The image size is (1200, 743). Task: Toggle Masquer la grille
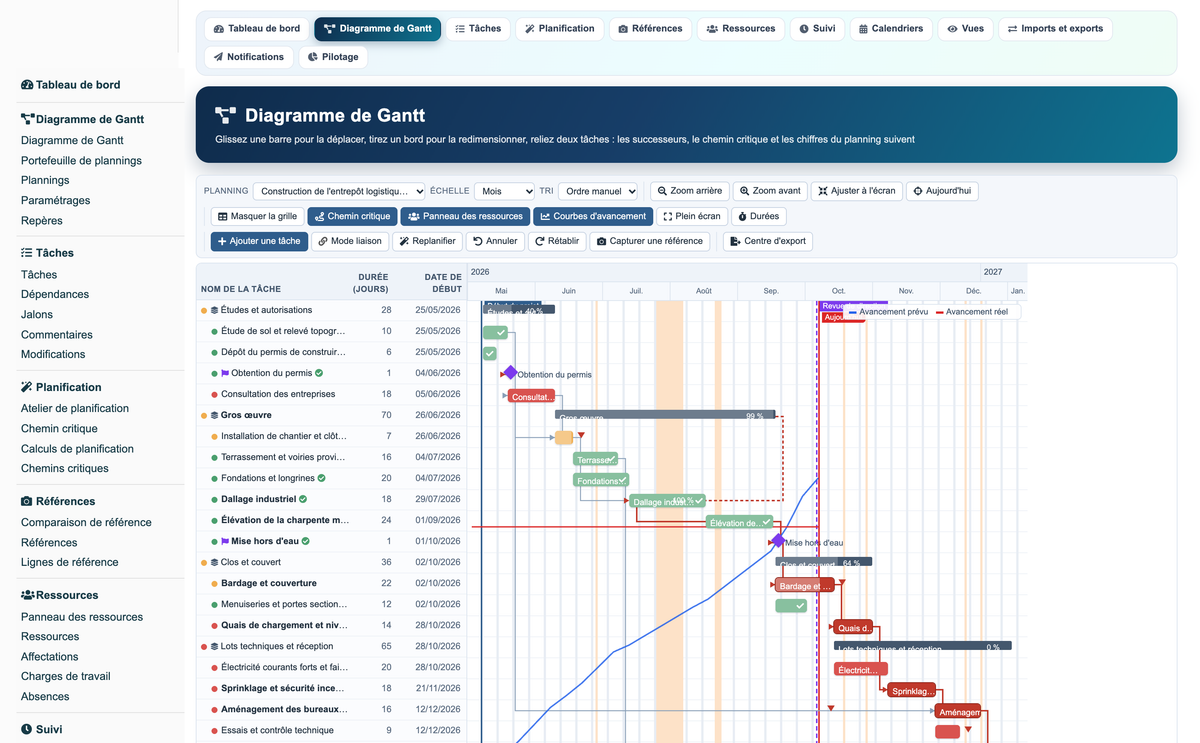click(x=257, y=216)
